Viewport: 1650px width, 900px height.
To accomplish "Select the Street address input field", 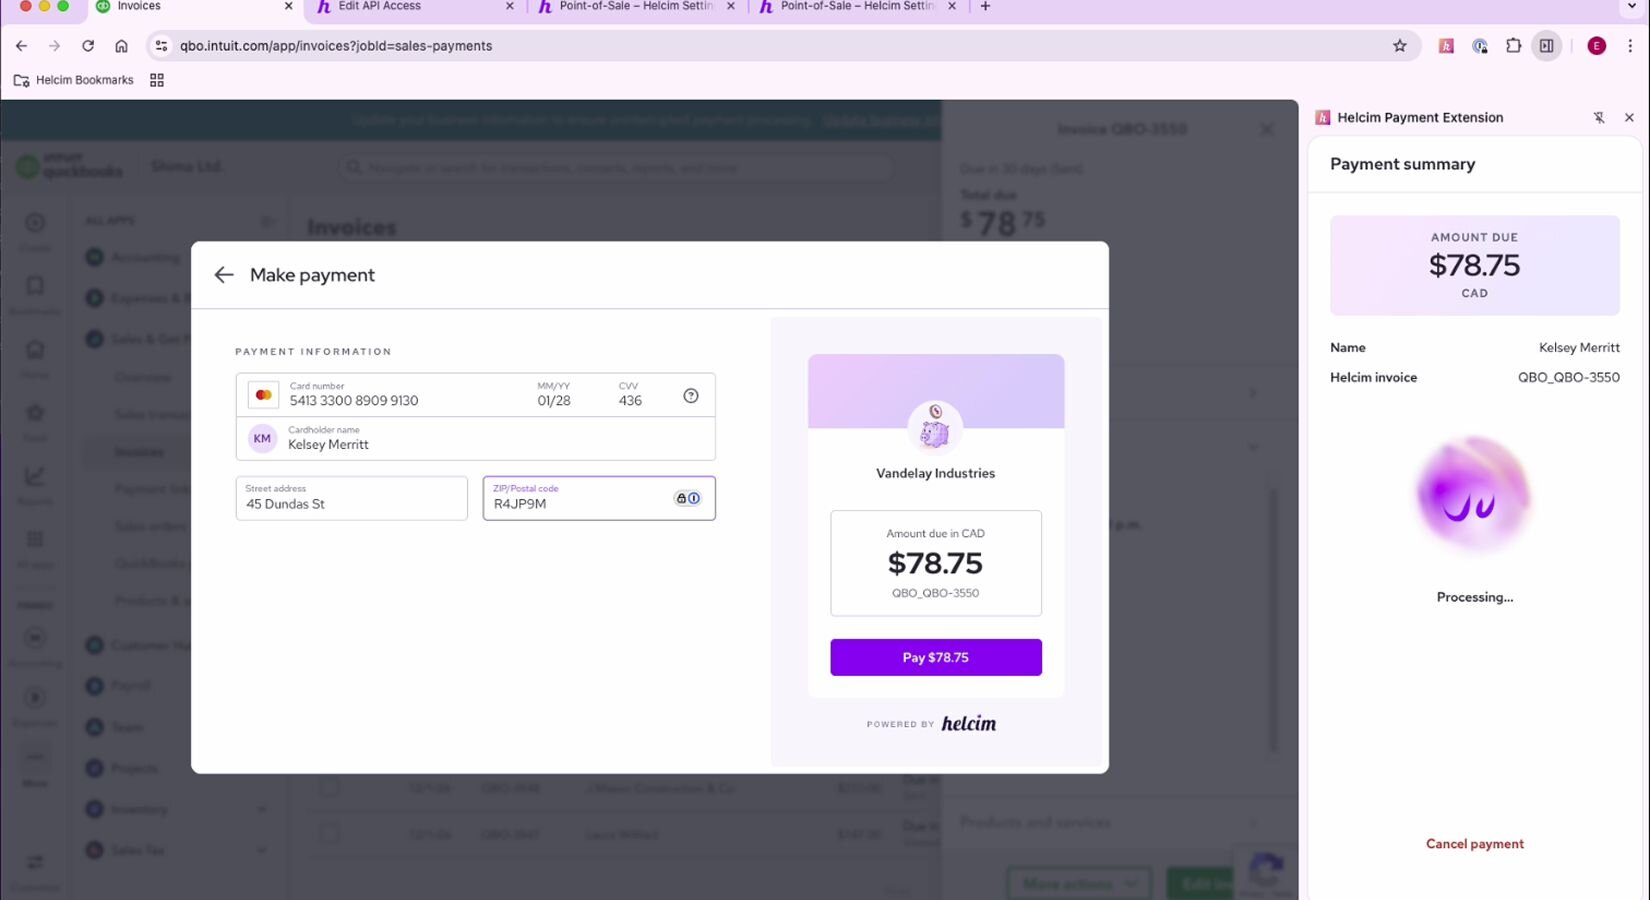I will [x=351, y=499].
